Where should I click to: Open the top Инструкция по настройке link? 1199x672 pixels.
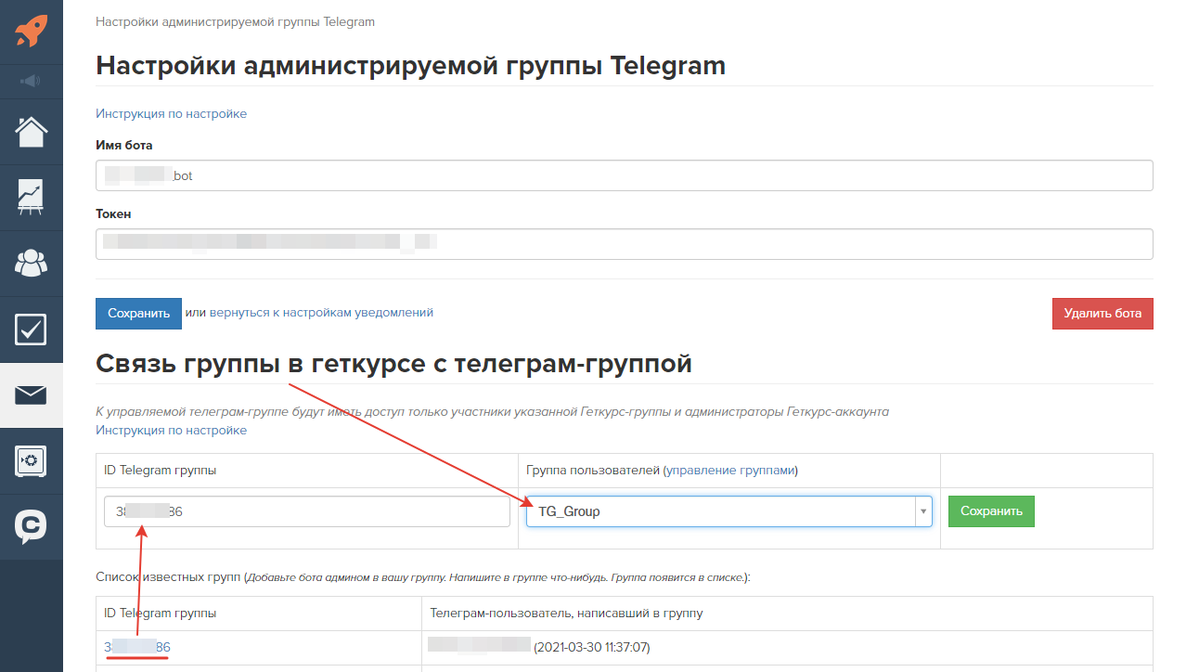tap(171, 114)
